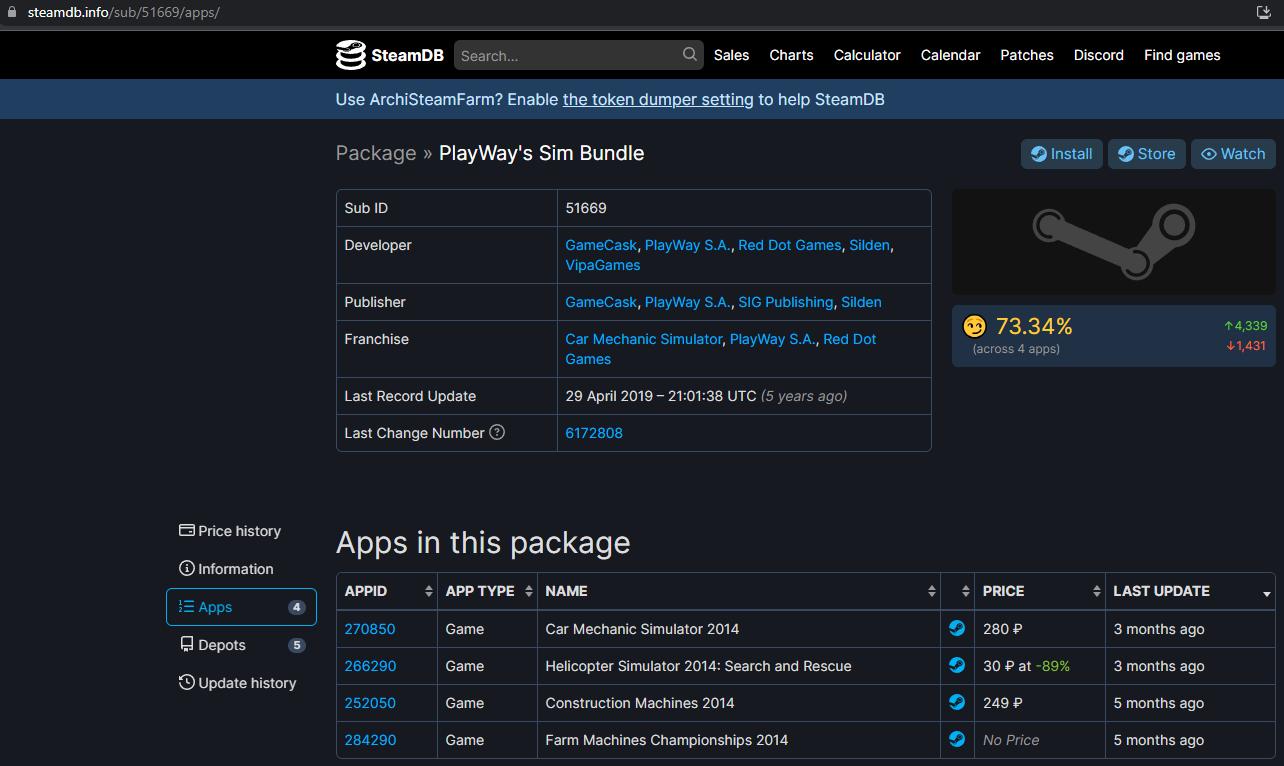This screenshot has height=766, width=1284.
Task: Open change number 6172808 link
Action: [594, 433]
